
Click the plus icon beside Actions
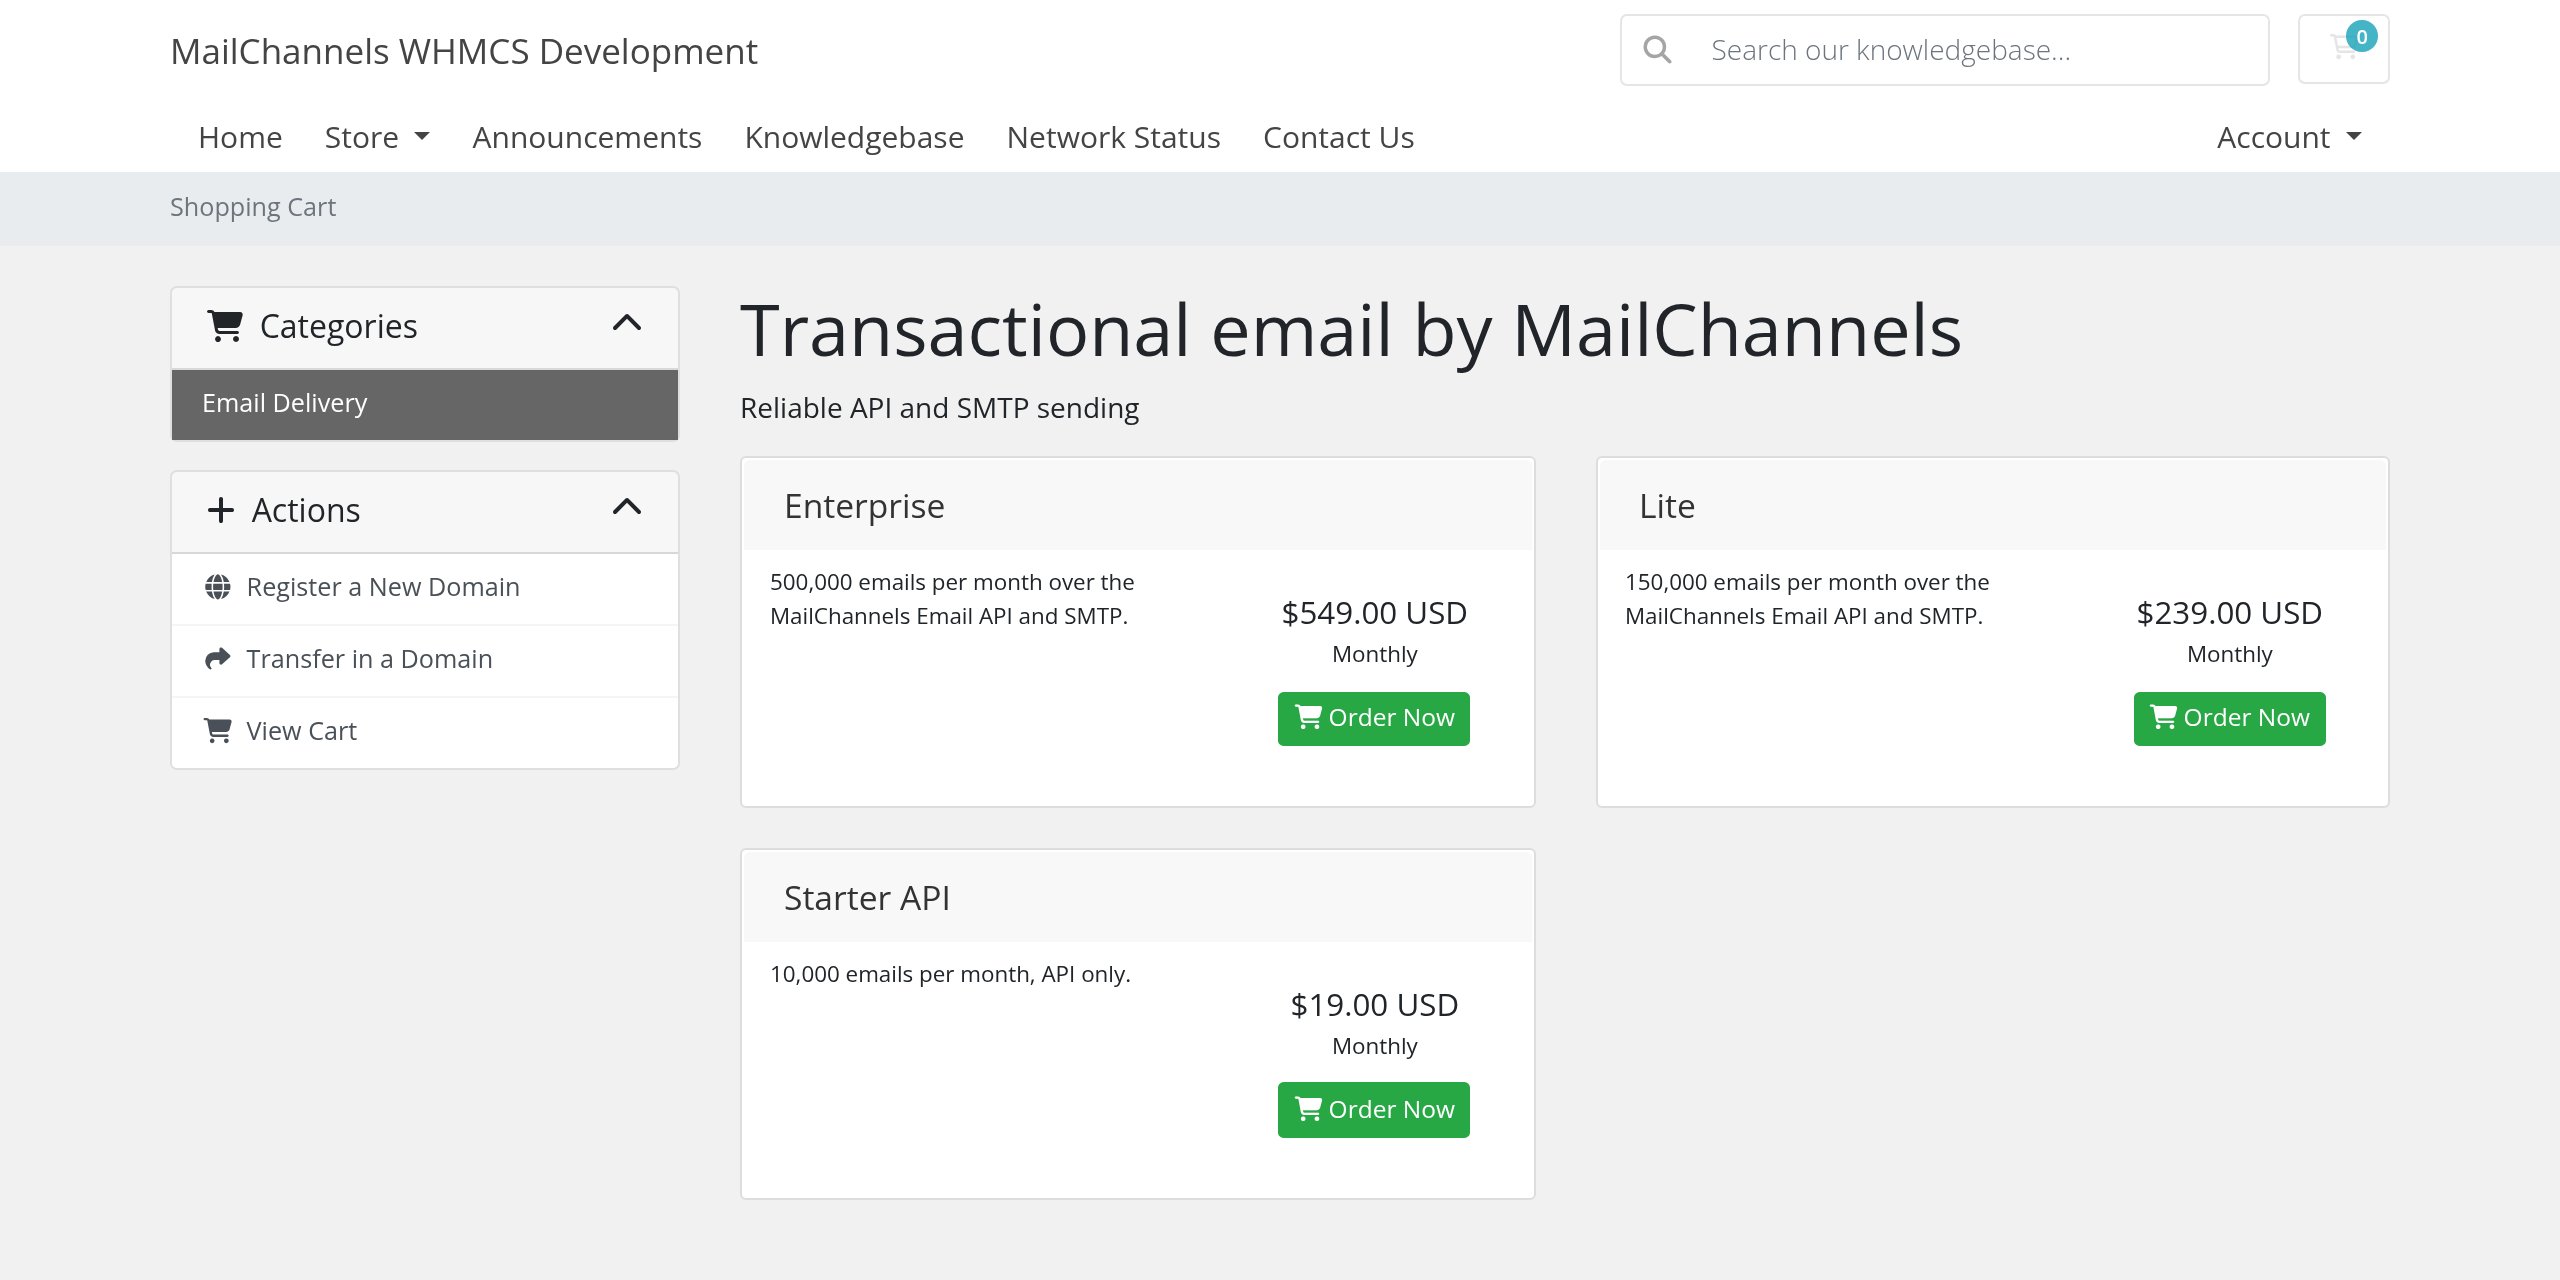221,510
